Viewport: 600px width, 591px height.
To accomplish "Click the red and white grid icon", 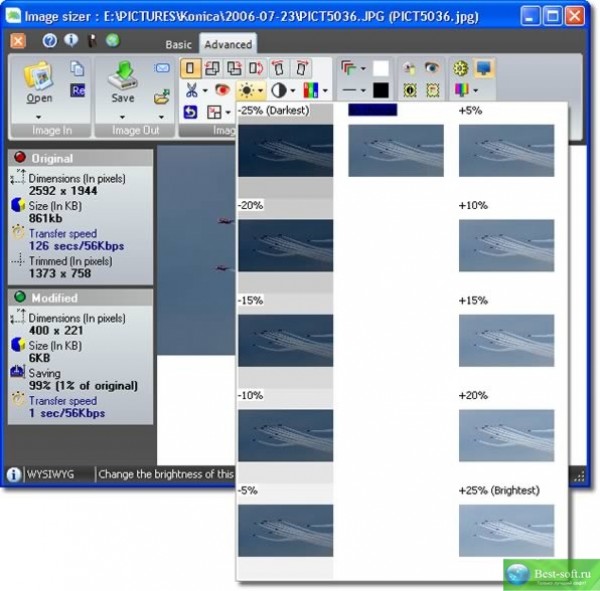I will [x=214, y=112].
